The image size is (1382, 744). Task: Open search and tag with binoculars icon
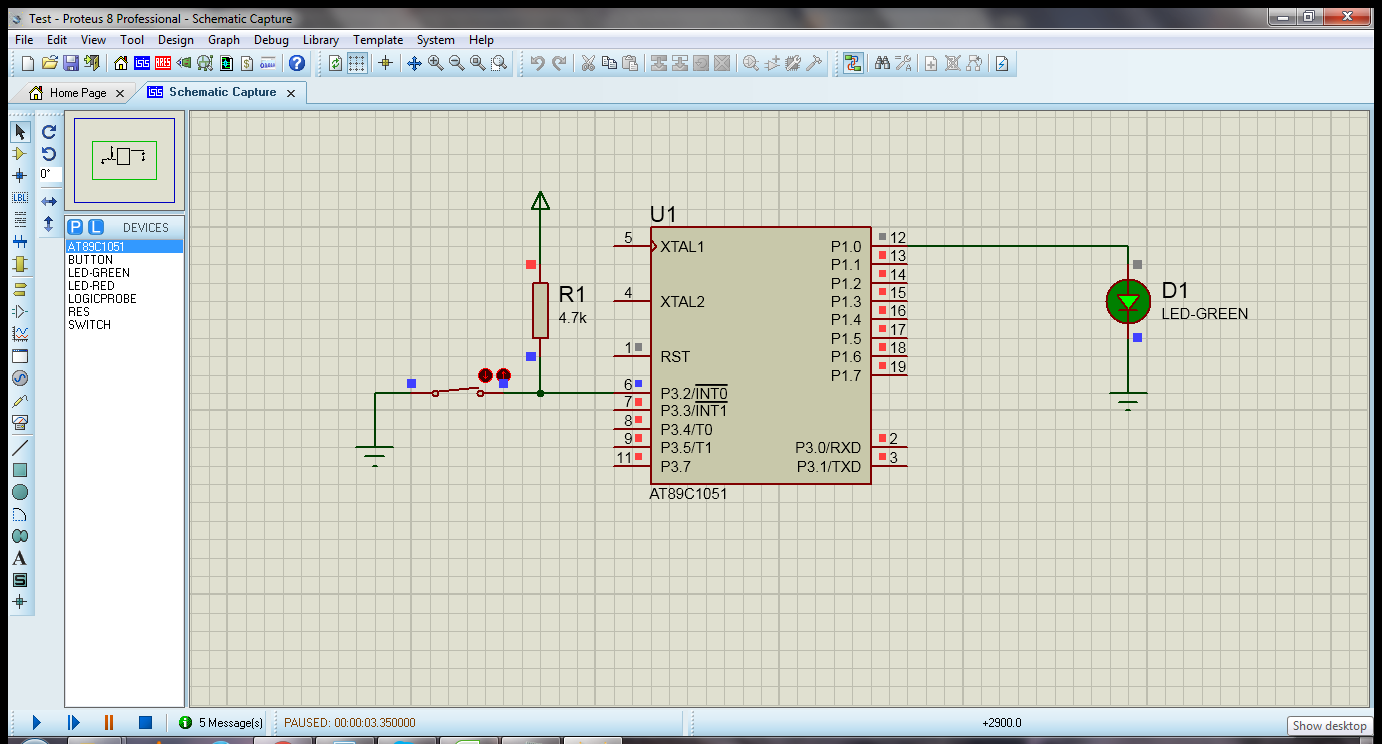tap(882, 63)
